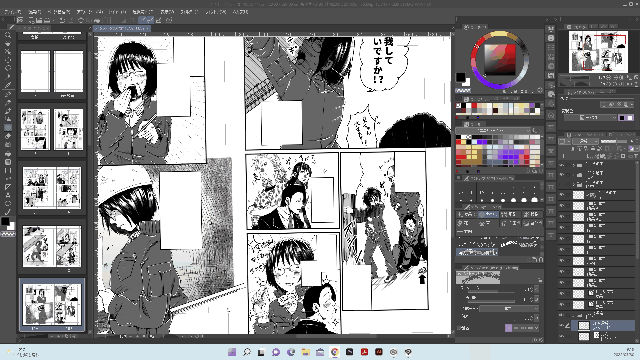Viewport: 640px width, 360px height.
Task: Select the highlighted tool in left toolbox
Action: tap(7, 128)
